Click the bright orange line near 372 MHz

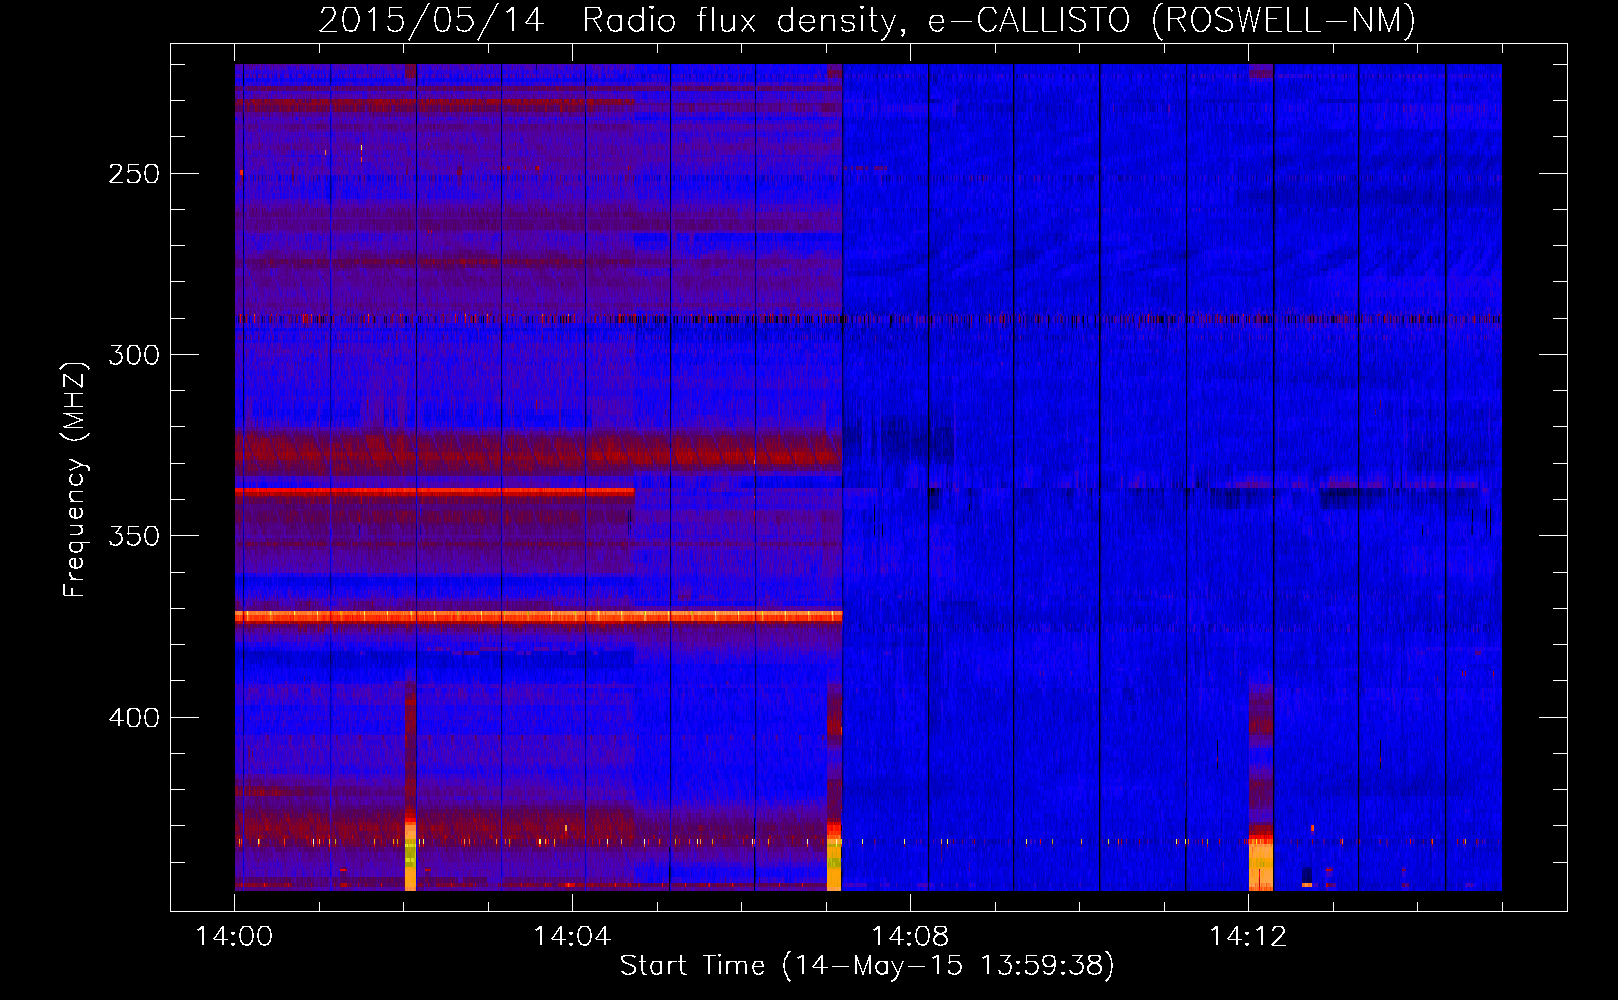coord(538,617)
